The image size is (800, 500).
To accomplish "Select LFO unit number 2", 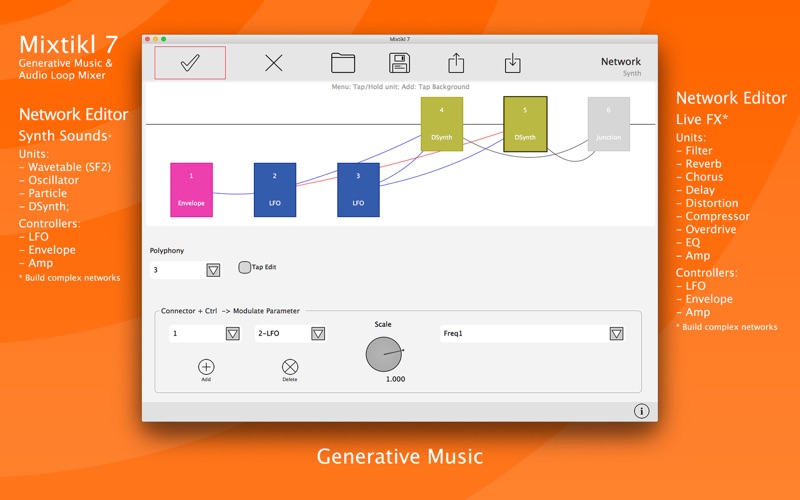I will pyautogui.click(x=275, y=190).
